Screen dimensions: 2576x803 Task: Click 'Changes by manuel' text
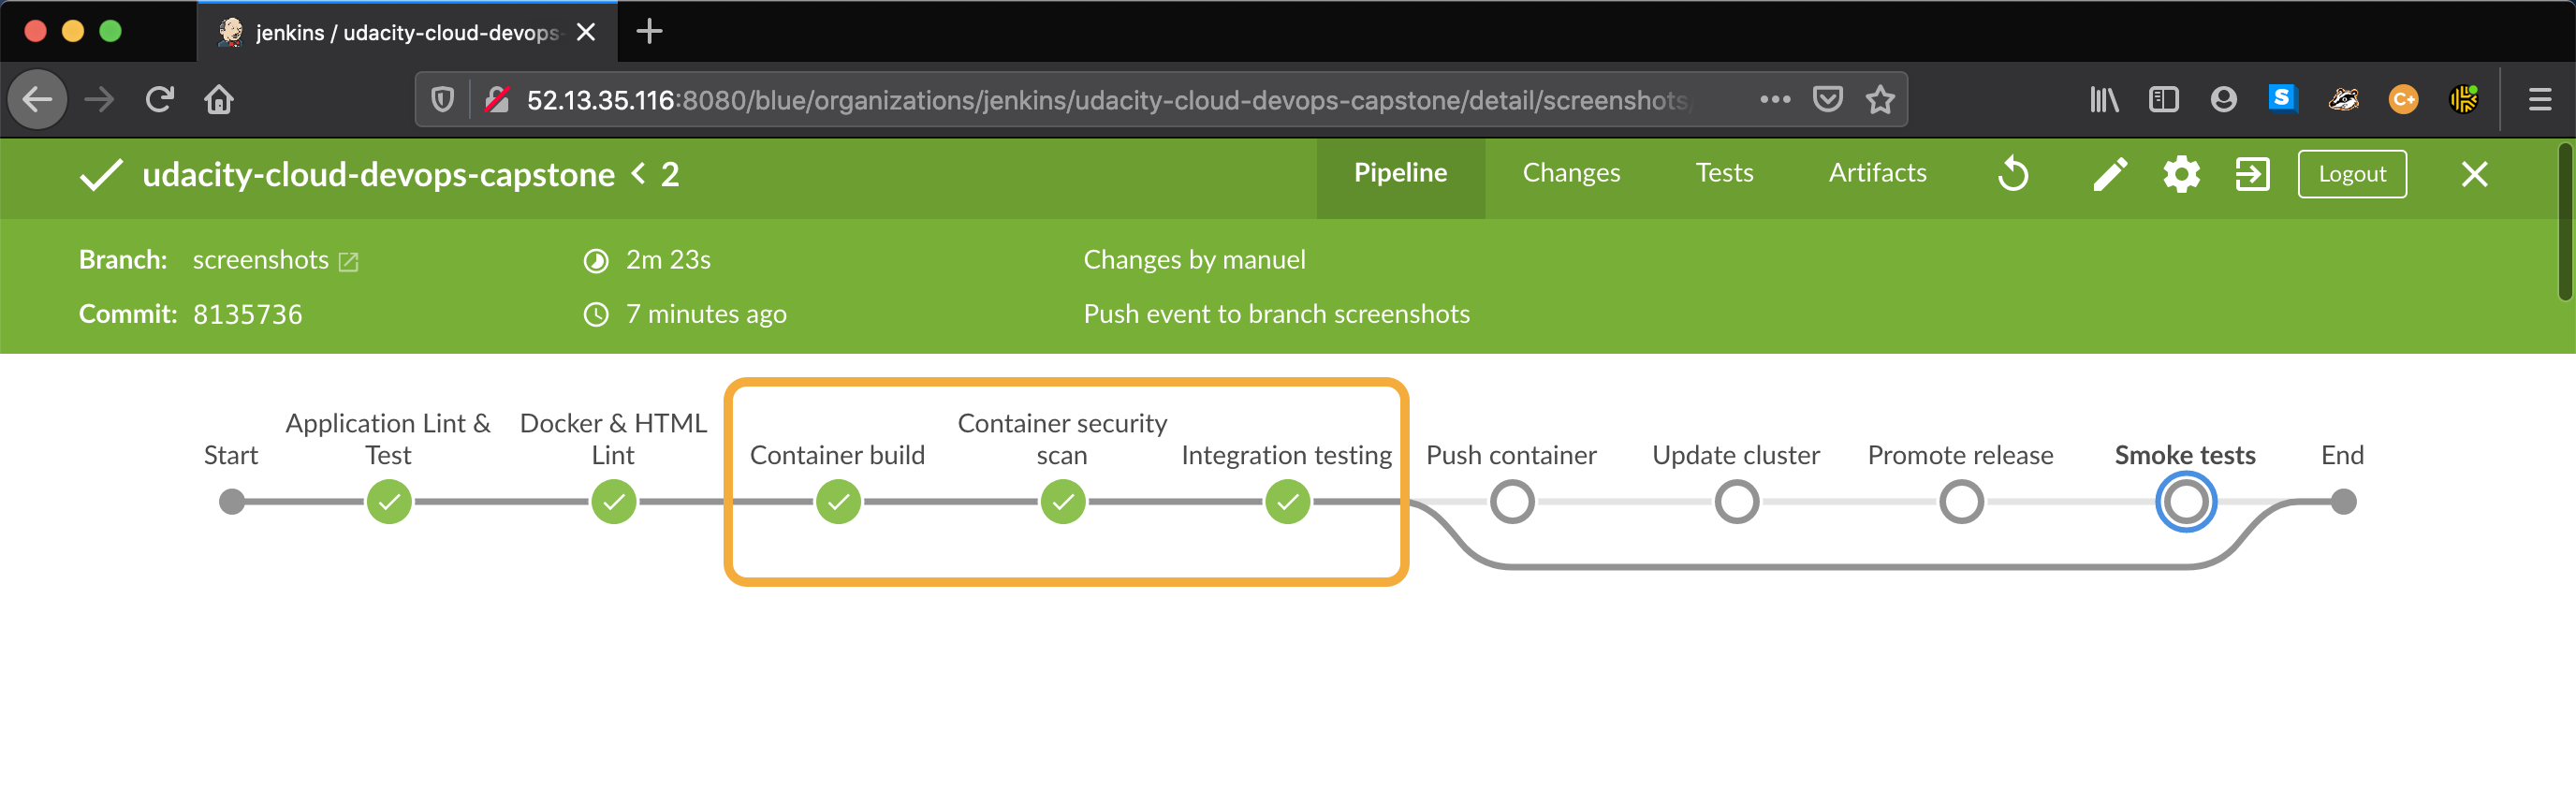coord(1194,260)
